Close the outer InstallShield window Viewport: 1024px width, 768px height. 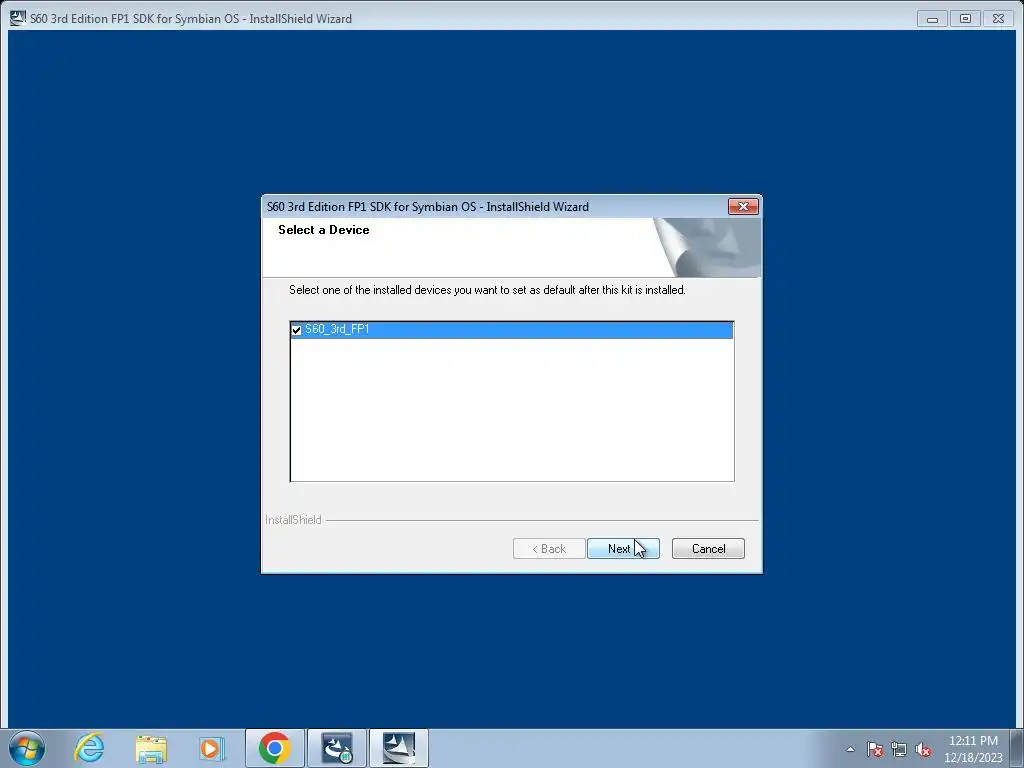click(x=999, y=19)
